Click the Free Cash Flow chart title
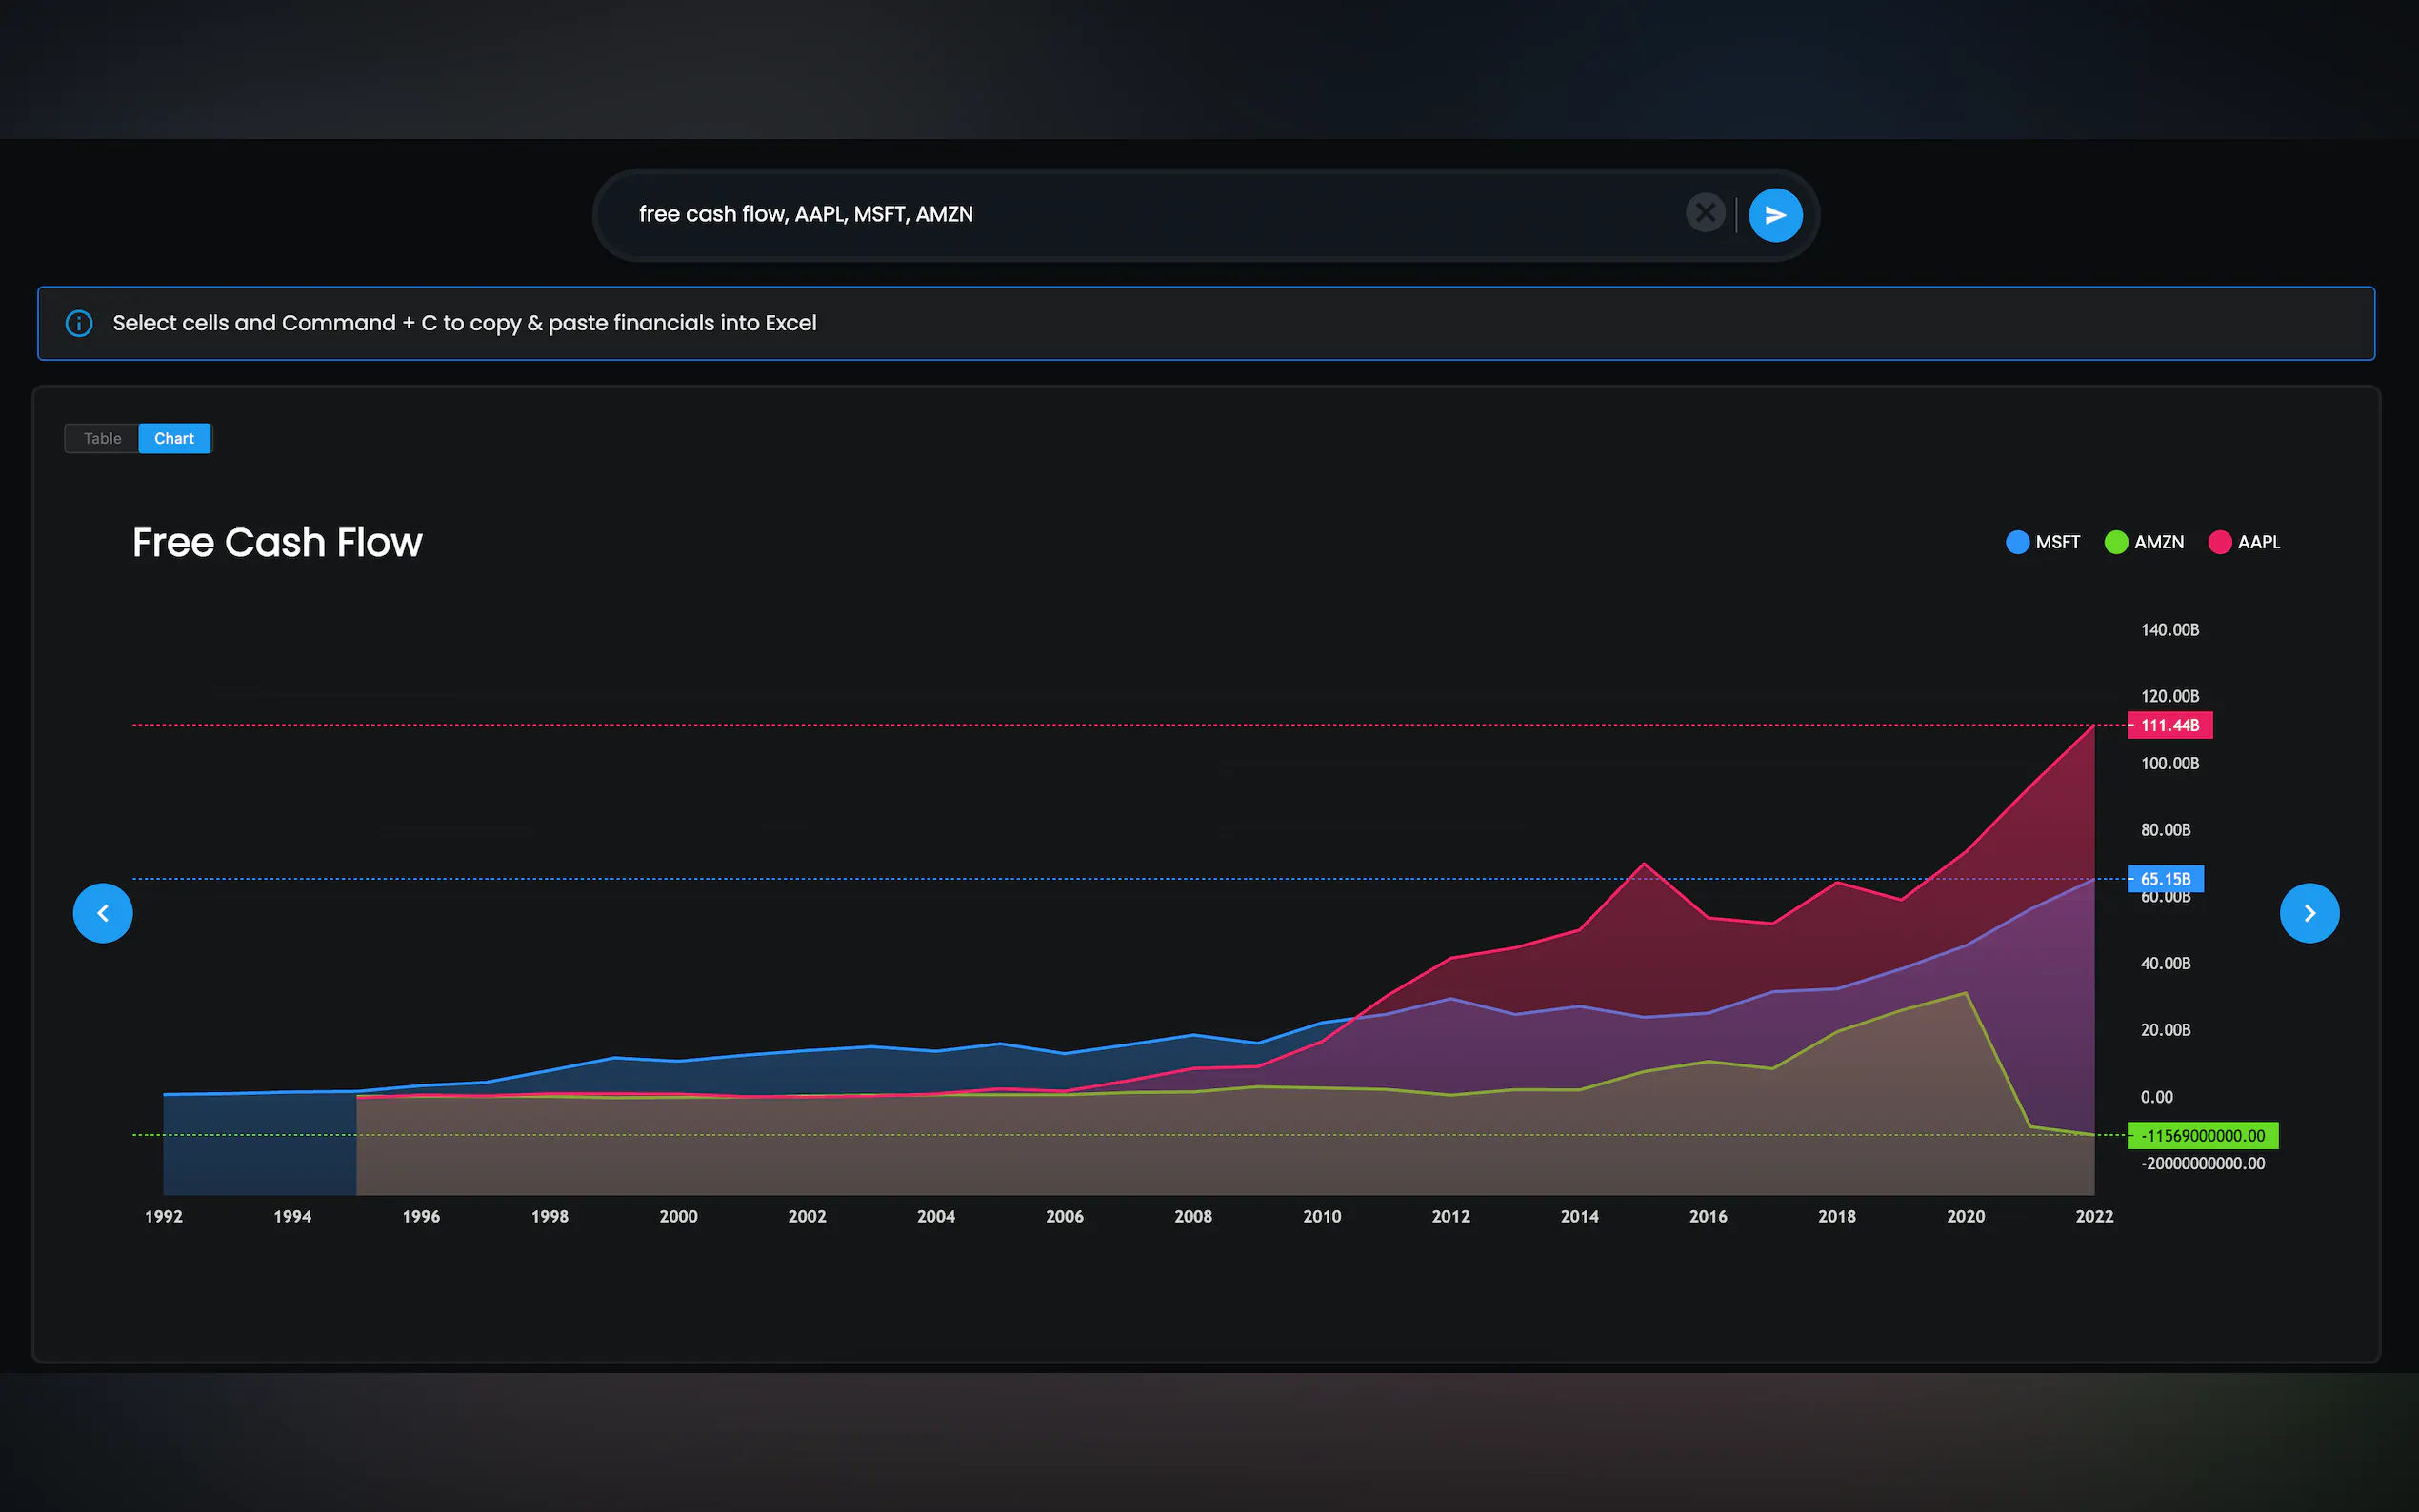 (x=277, y=542)
